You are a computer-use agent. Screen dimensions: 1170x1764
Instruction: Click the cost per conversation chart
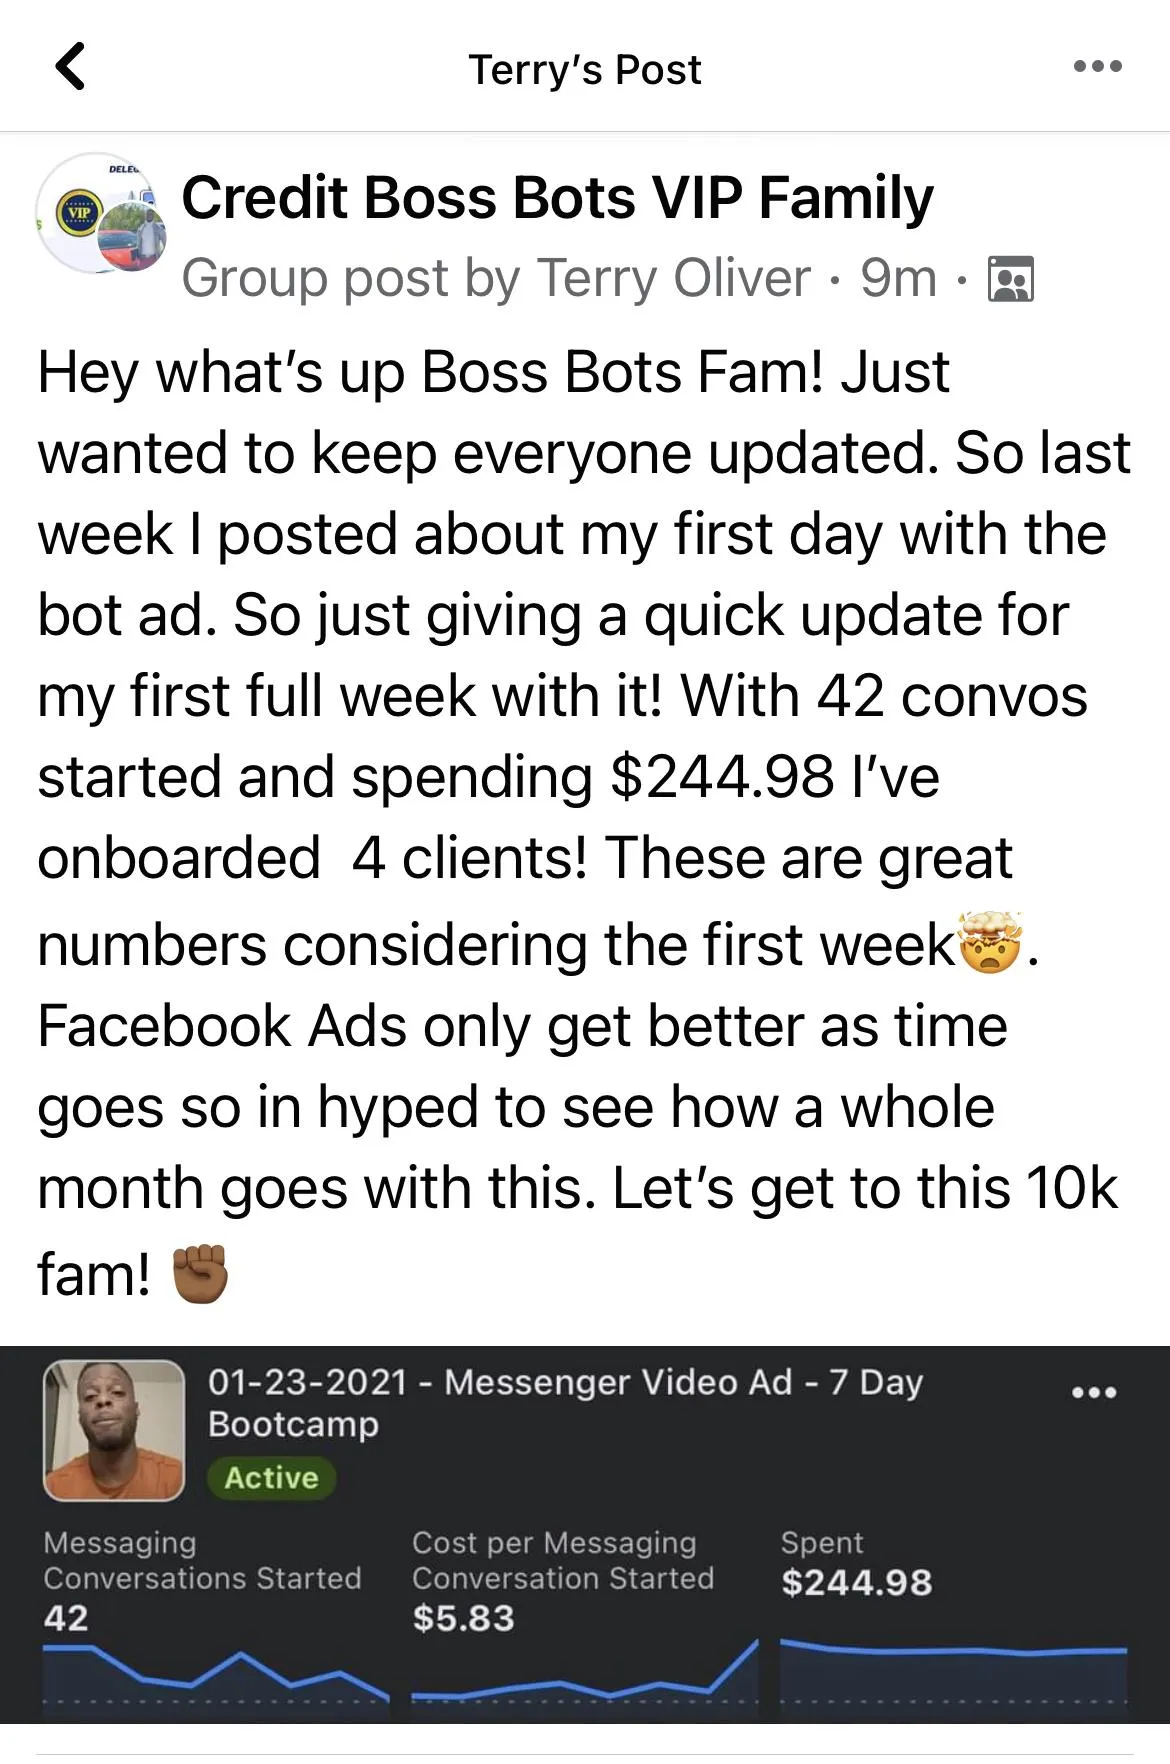click(584, 1678)
